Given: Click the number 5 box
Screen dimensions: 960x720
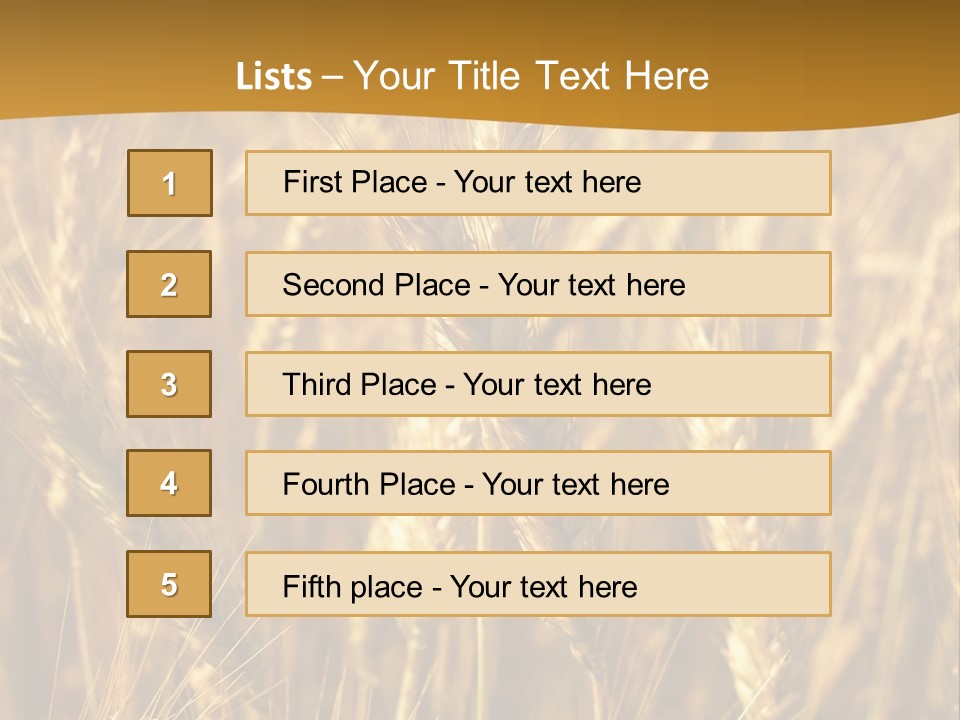Looking at the screenshot, I should tap(169, 584).
